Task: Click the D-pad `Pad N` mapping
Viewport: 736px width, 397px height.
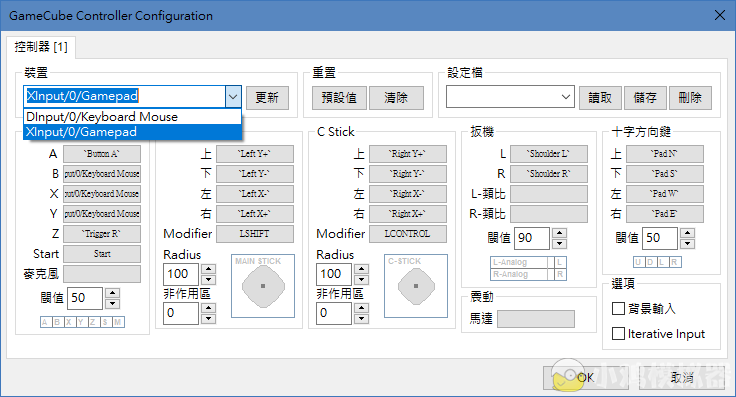Action: 665,154
